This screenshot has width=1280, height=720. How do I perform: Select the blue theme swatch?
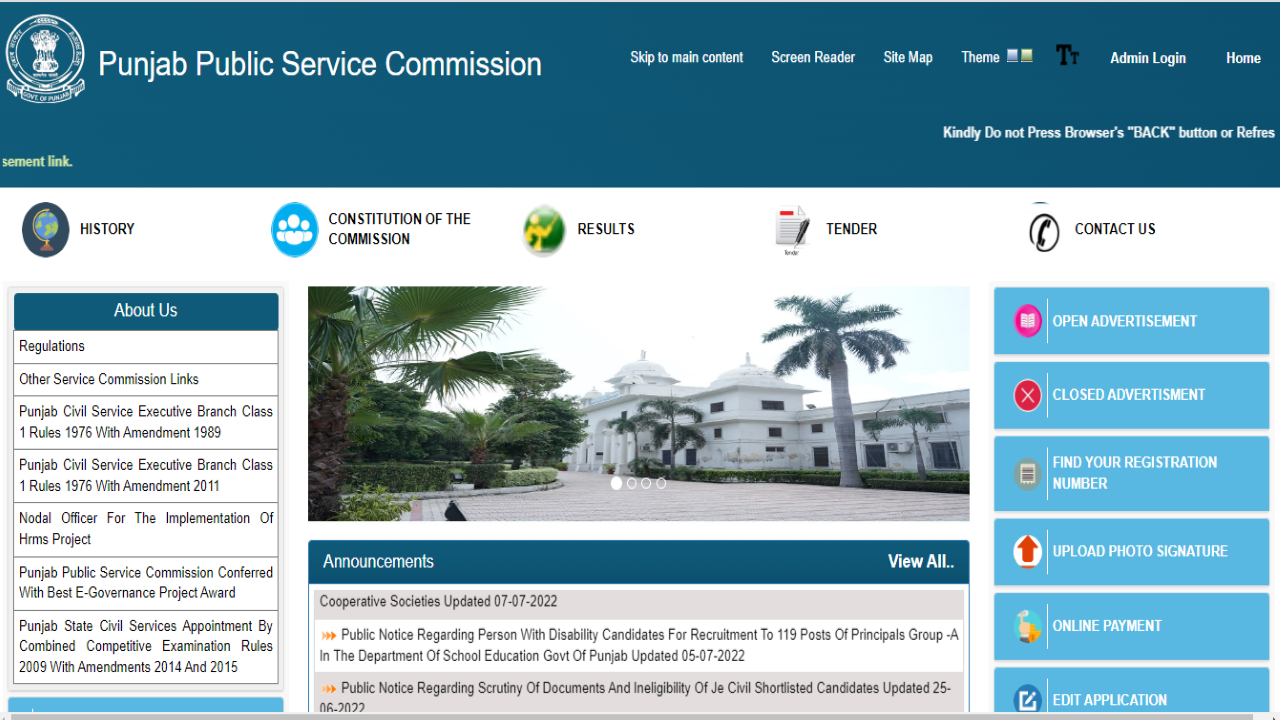click(1013, 56)
